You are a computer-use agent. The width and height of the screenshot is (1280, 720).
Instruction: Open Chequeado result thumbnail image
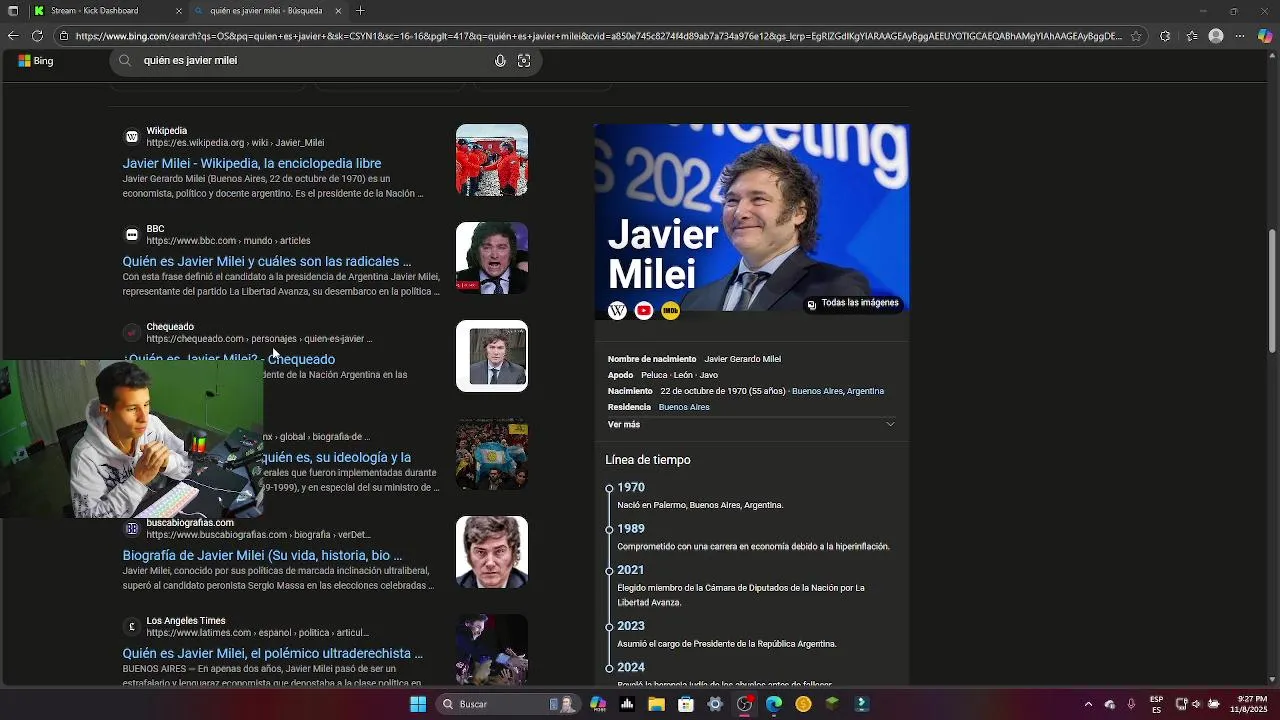click(492, 356)
